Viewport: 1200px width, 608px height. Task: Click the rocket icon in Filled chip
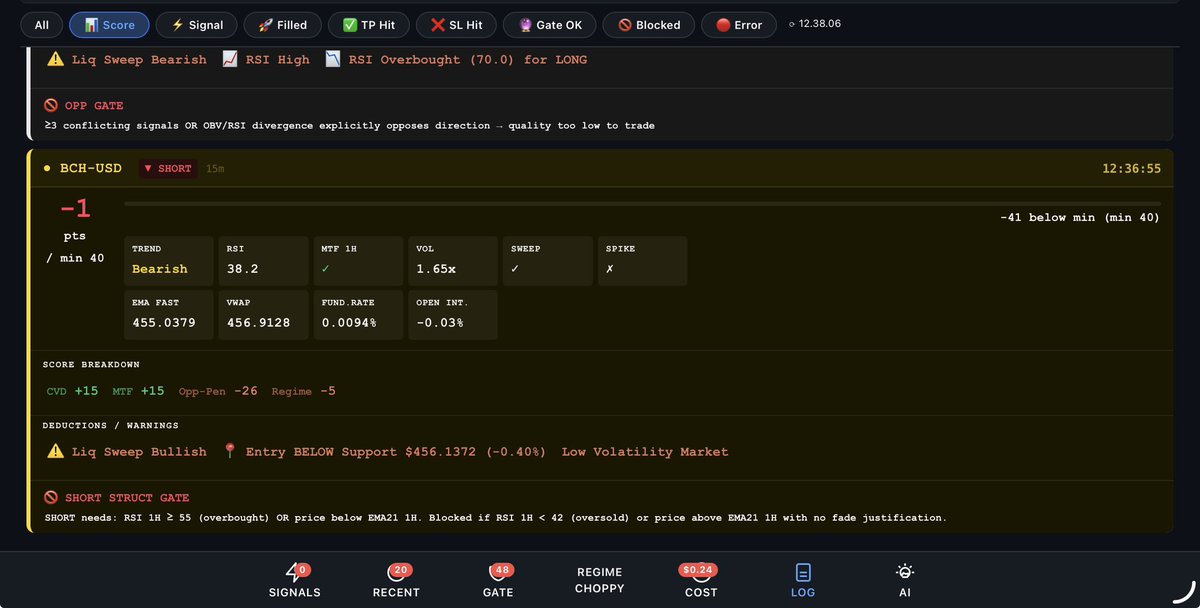click(x=265, y=25)
